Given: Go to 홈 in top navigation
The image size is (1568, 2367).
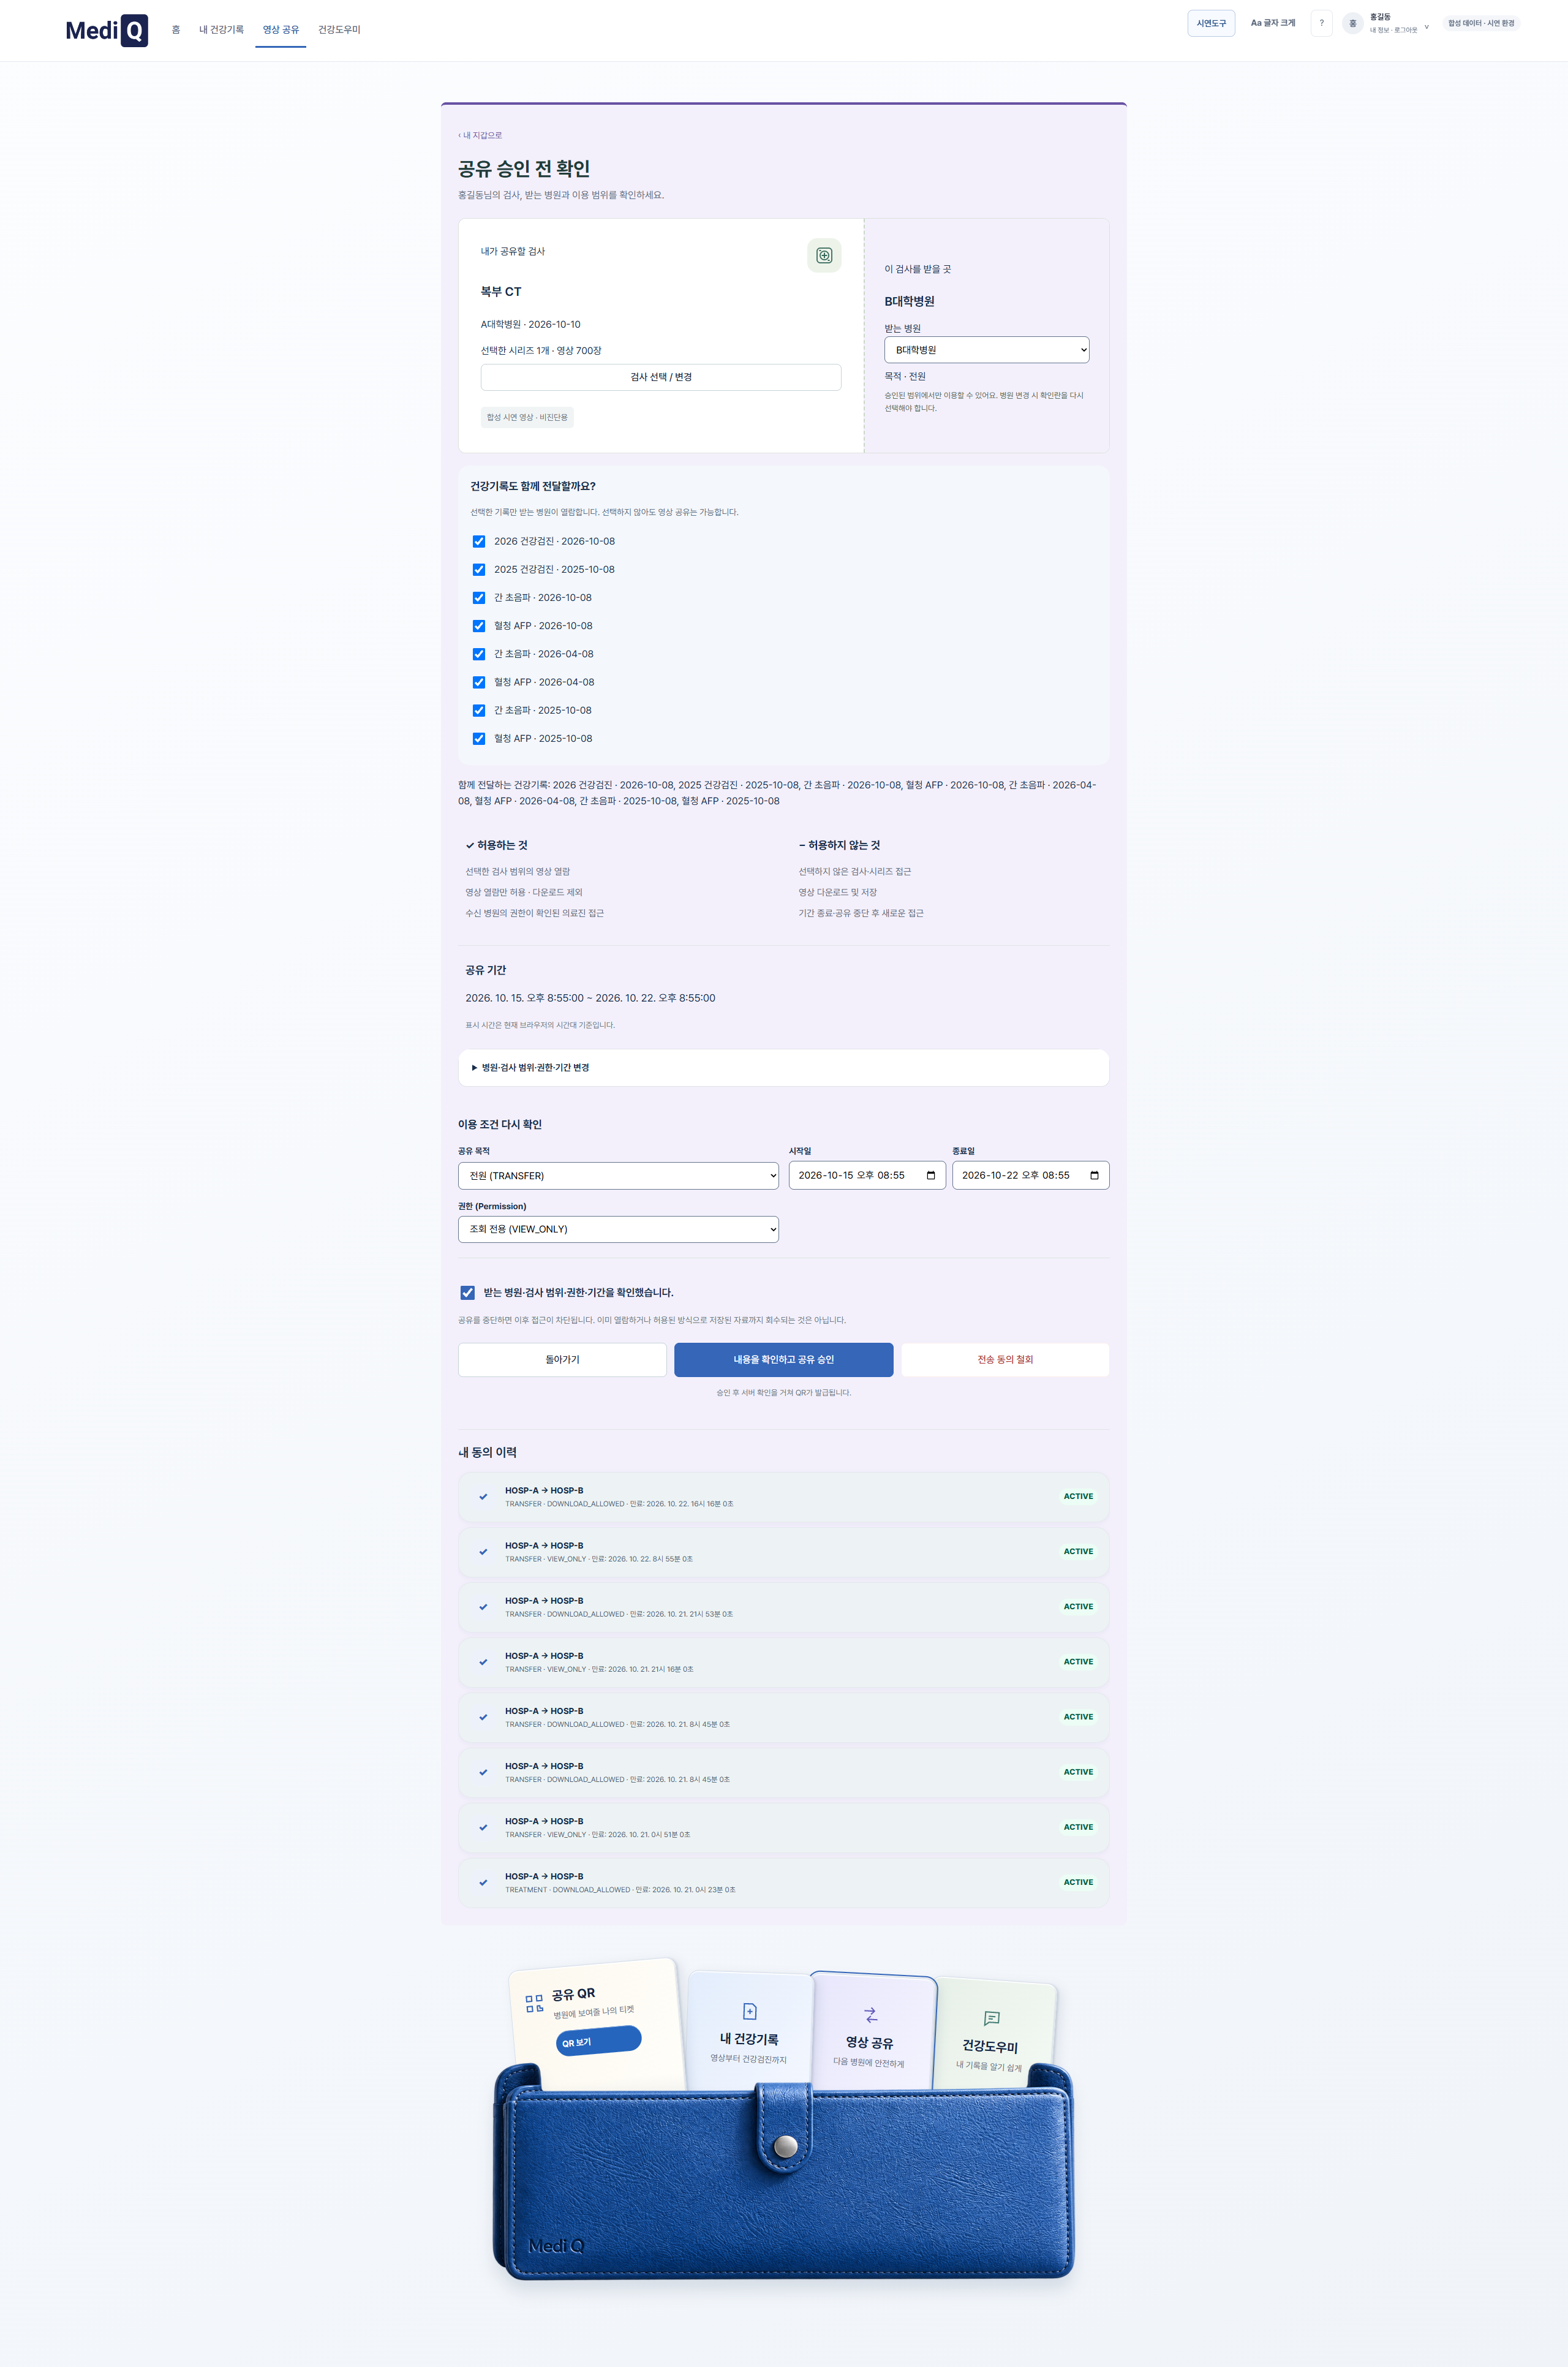Looking at the screenshot, I should pyautogui.click(x=176, y=30).
